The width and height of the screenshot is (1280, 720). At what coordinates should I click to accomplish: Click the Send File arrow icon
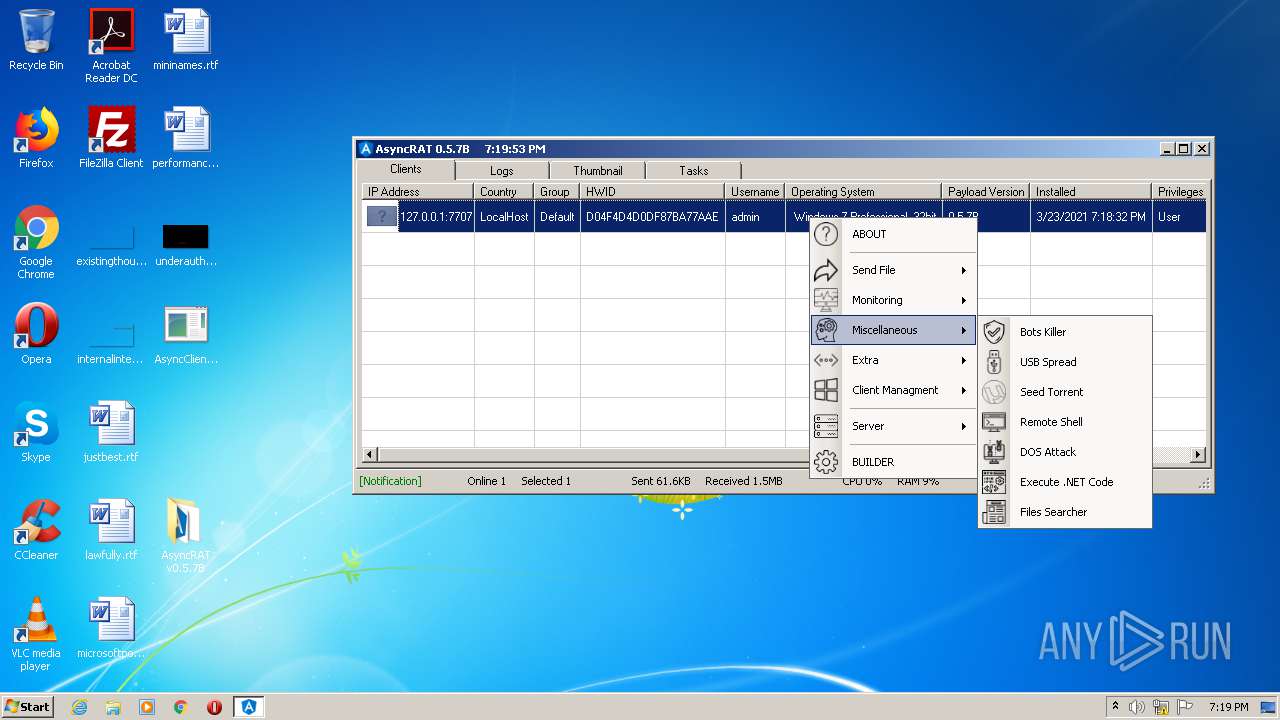pyautogui.click(x=825, y=270)
